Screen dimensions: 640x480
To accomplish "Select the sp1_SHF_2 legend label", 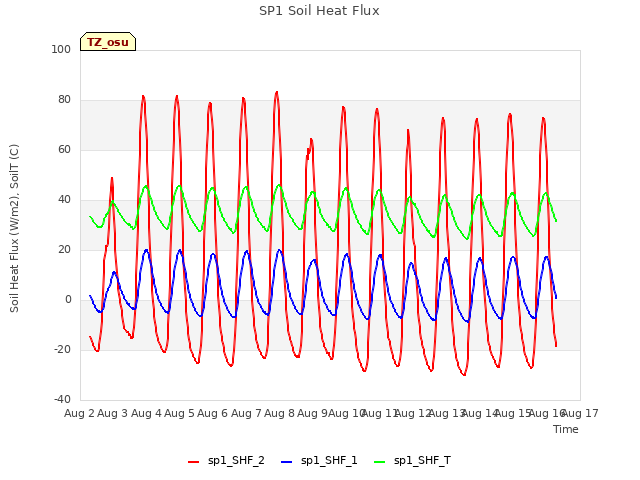I will pos(236,460).
